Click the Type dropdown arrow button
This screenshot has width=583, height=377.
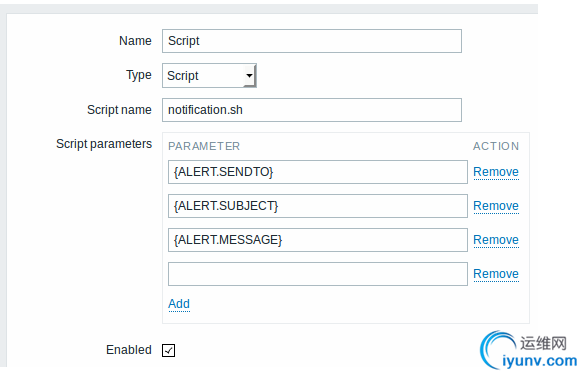pos(249,75)
